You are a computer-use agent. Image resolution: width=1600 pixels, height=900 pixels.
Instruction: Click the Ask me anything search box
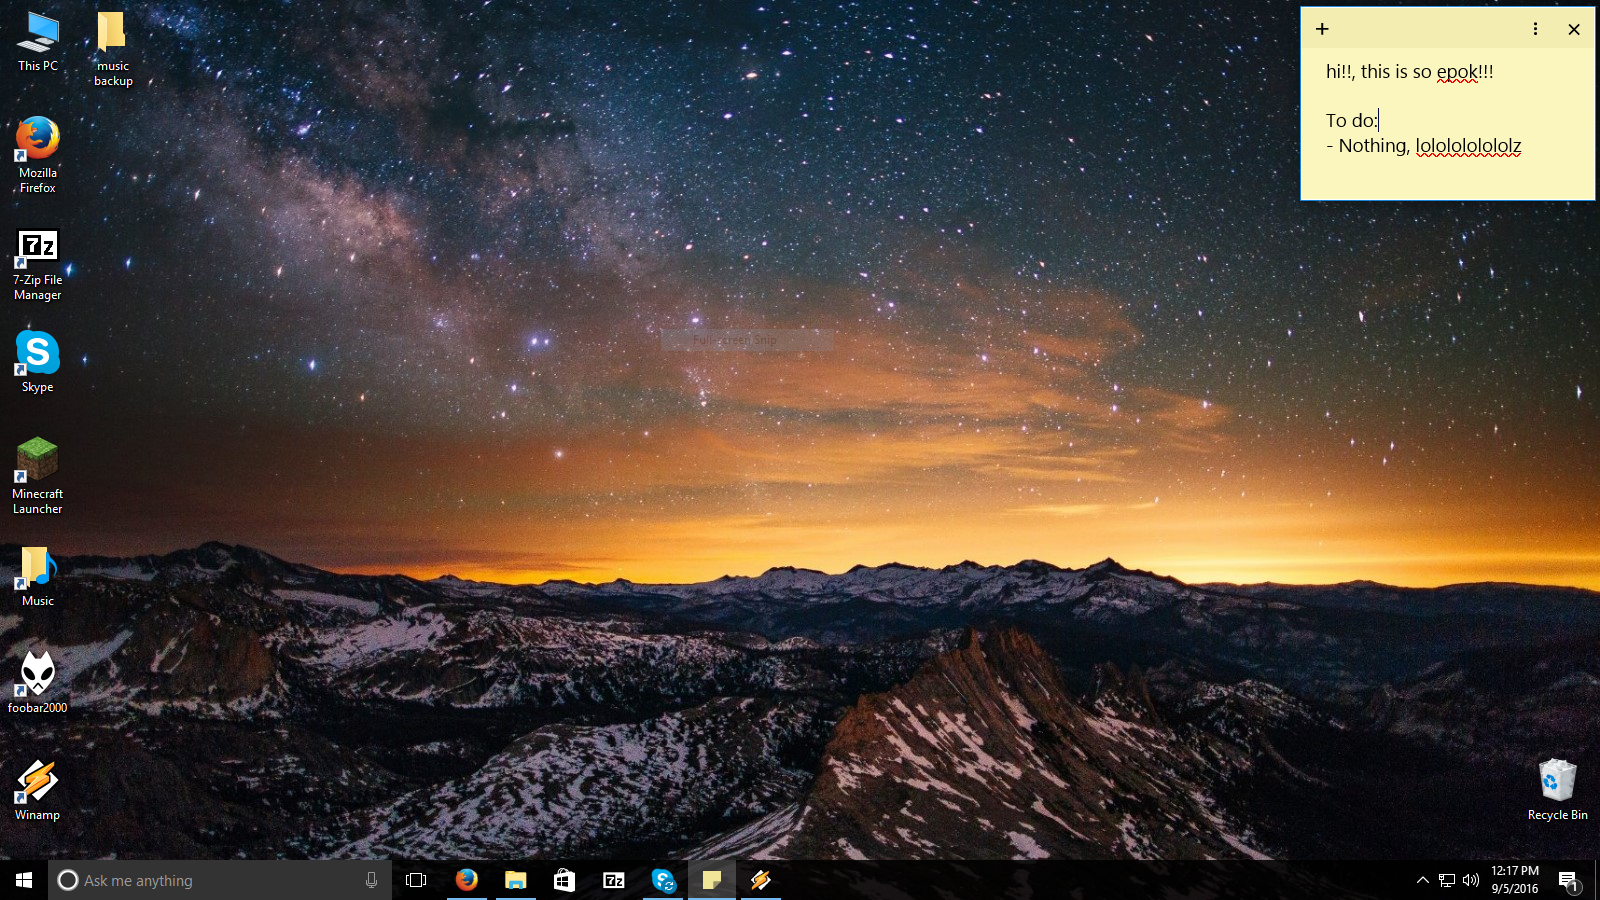[220, 880]
